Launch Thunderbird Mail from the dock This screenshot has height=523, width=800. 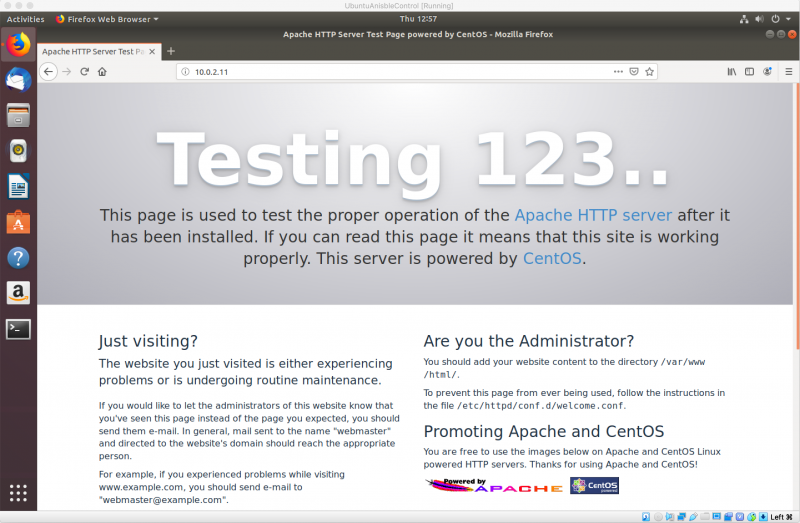[18, 80]
